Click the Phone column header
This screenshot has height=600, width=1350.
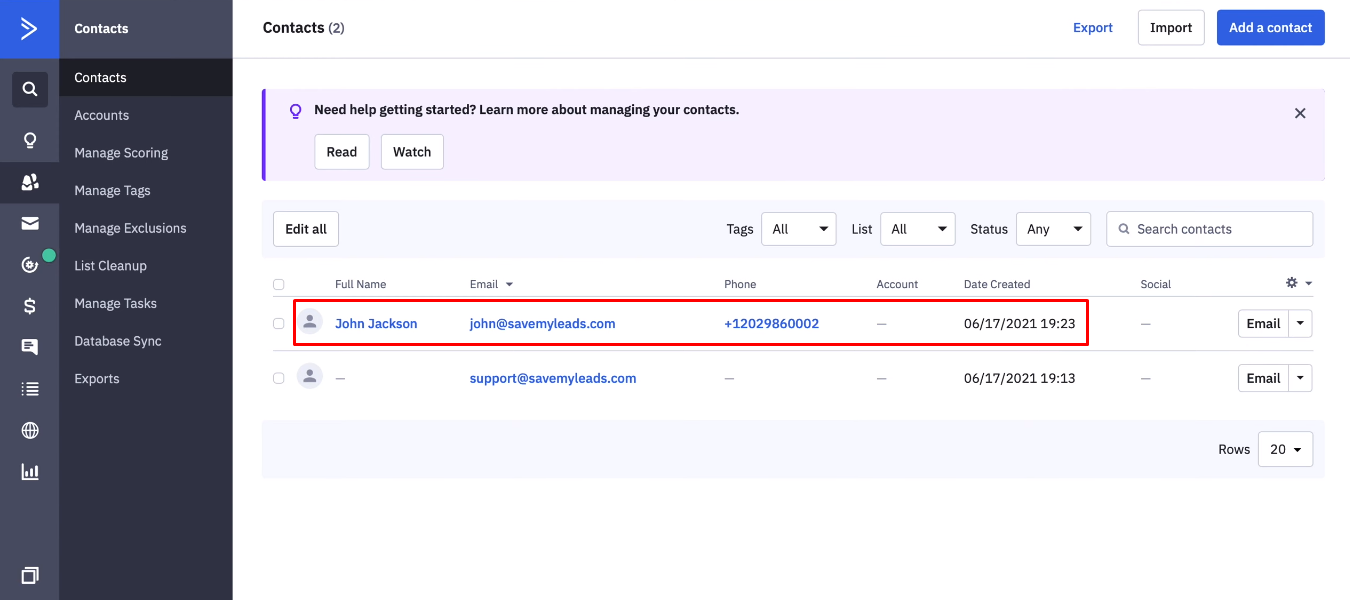(740, 284)
